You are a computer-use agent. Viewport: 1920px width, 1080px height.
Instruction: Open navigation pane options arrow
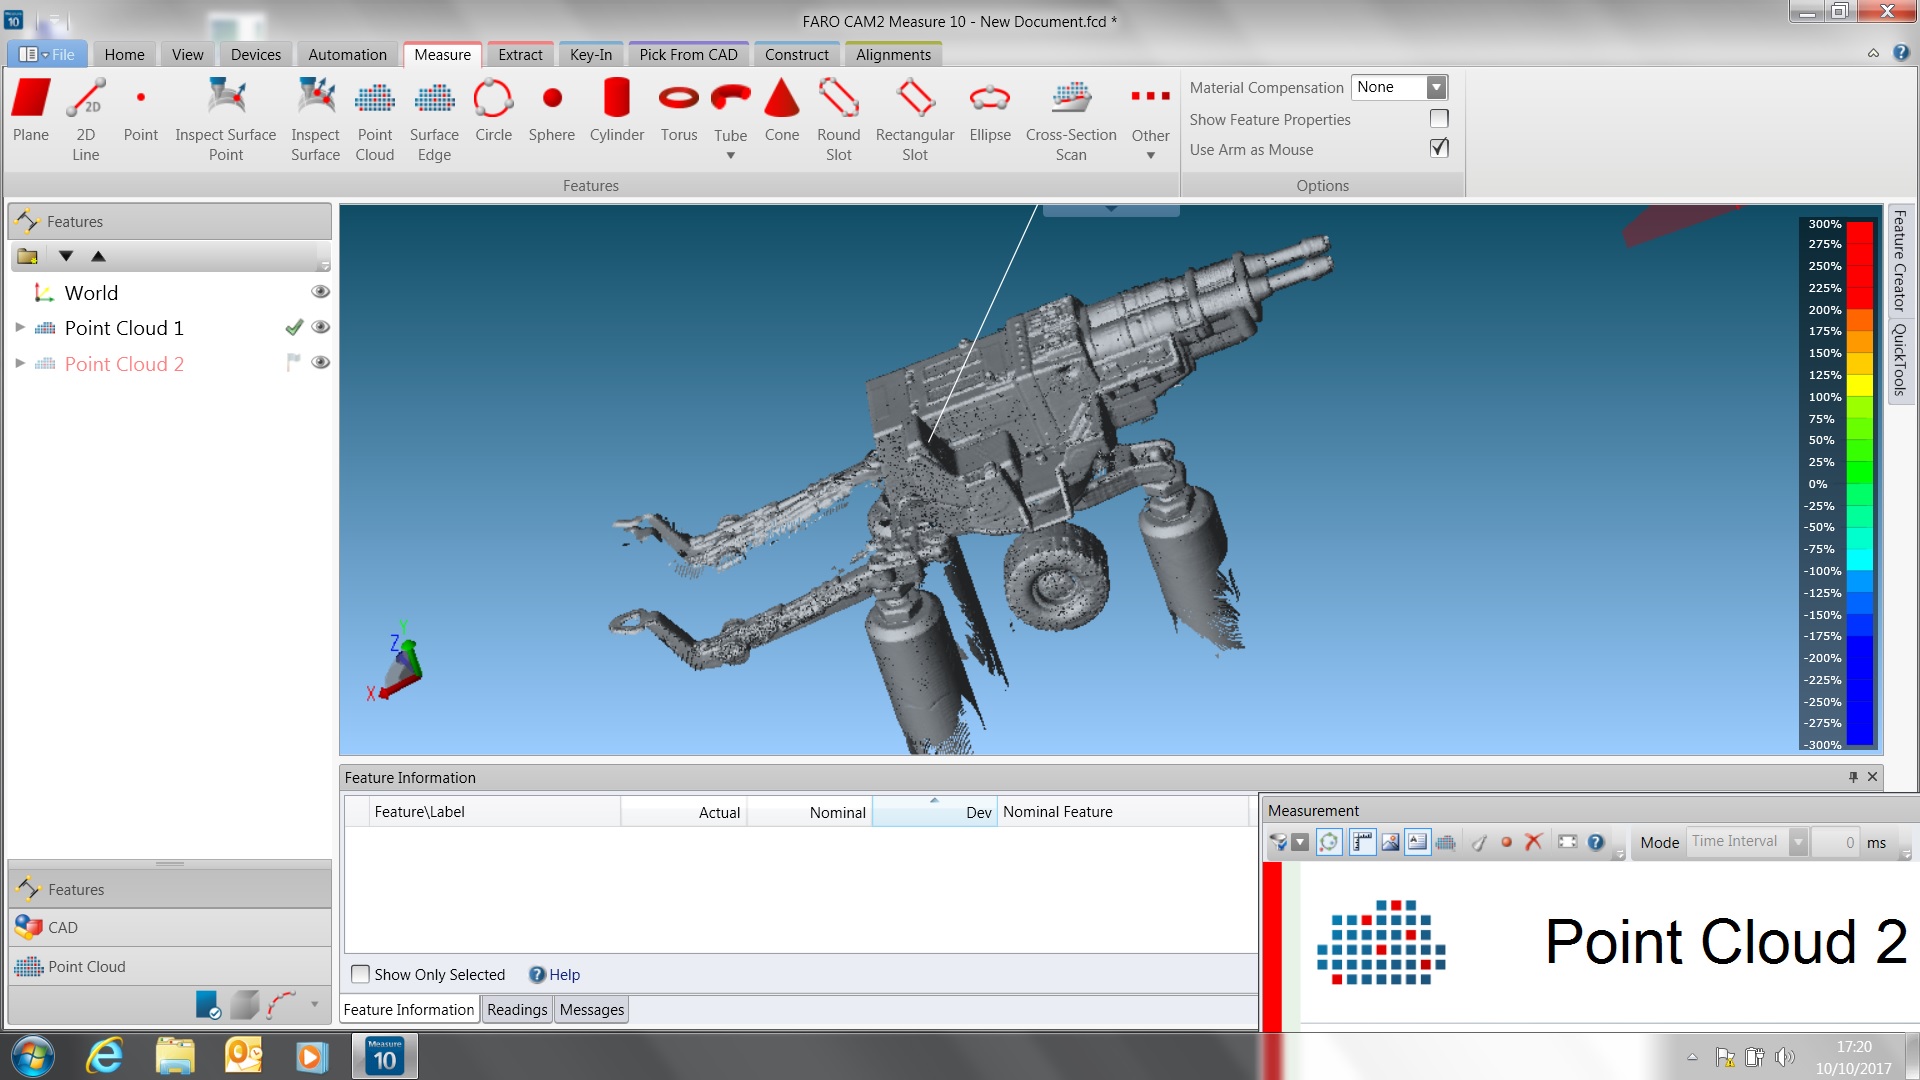[315, 1005]
